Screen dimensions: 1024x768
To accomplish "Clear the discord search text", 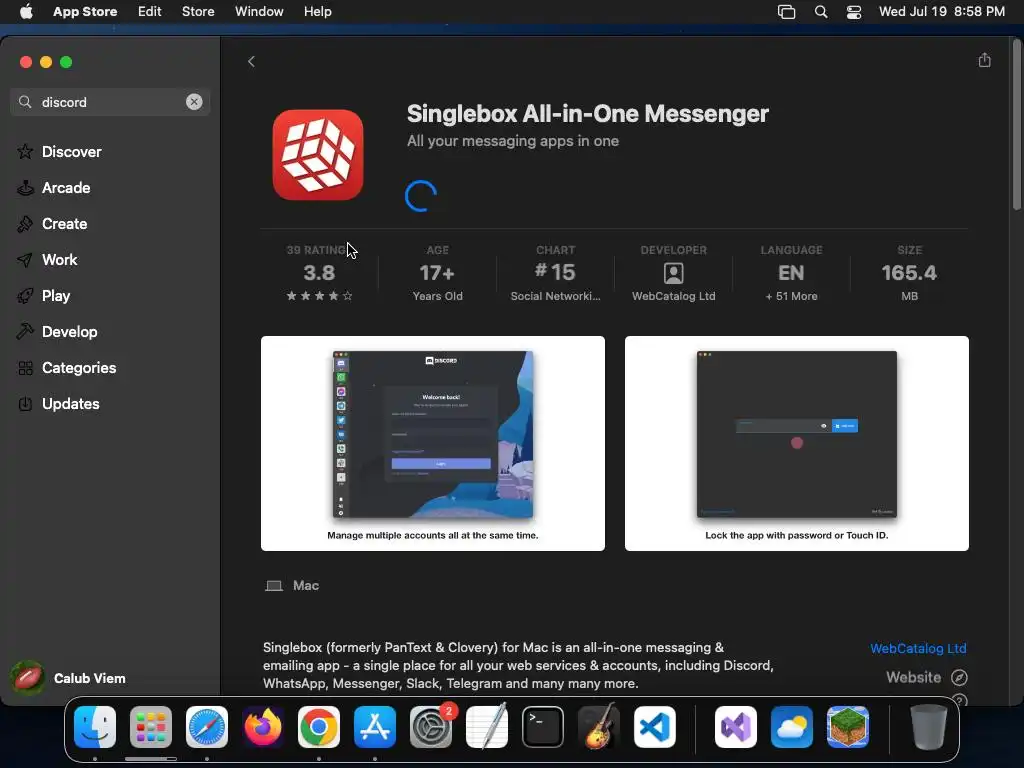I will coord(194,102).
